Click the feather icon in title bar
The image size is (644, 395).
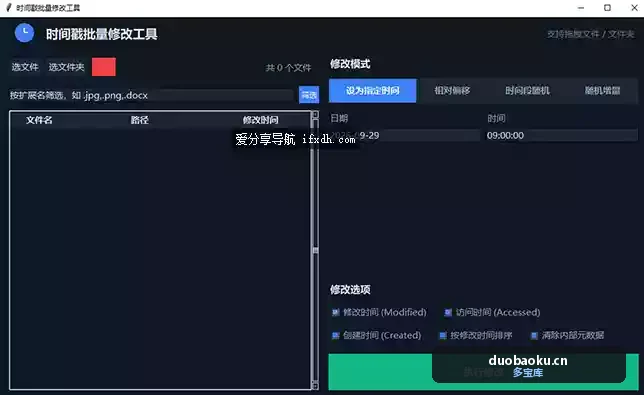pos(8,8)
